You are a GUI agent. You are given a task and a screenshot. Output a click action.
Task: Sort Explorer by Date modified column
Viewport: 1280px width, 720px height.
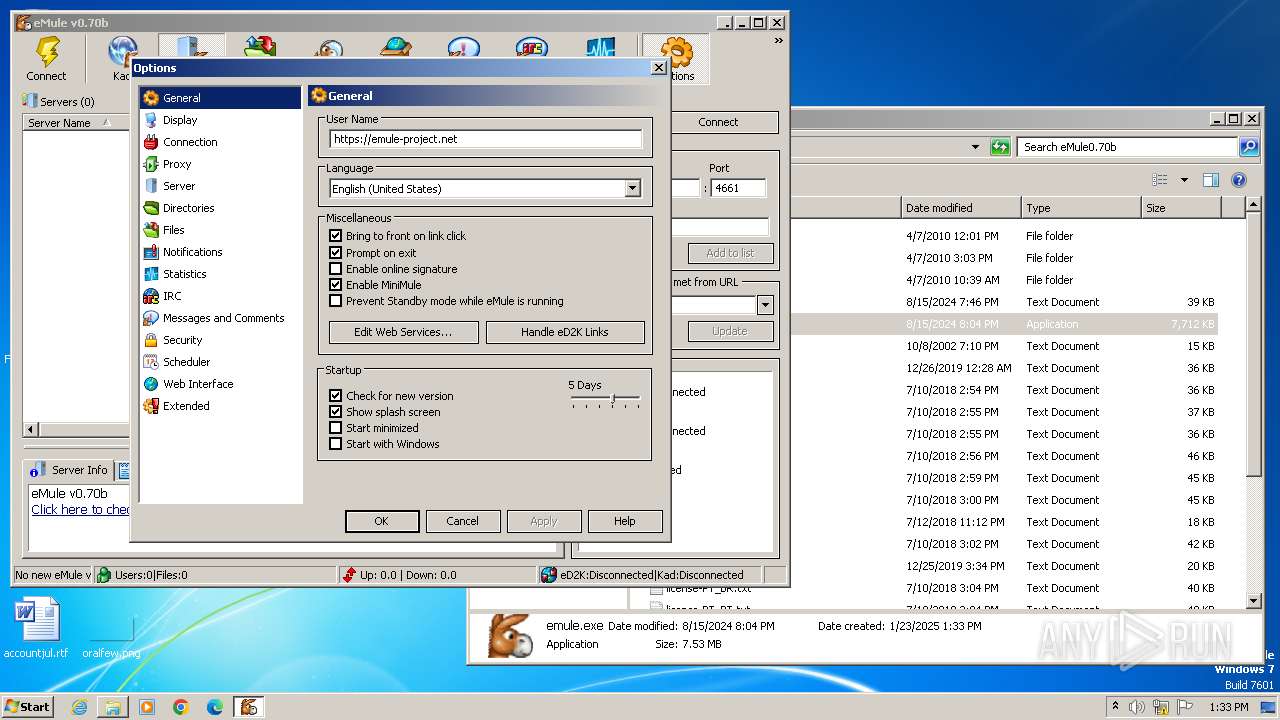point(960,208)
